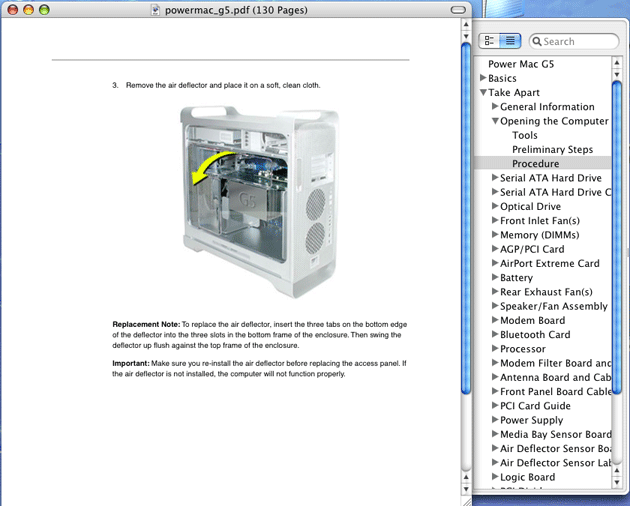
Task: Open Power Supply section
Action: tap(532, 420)
